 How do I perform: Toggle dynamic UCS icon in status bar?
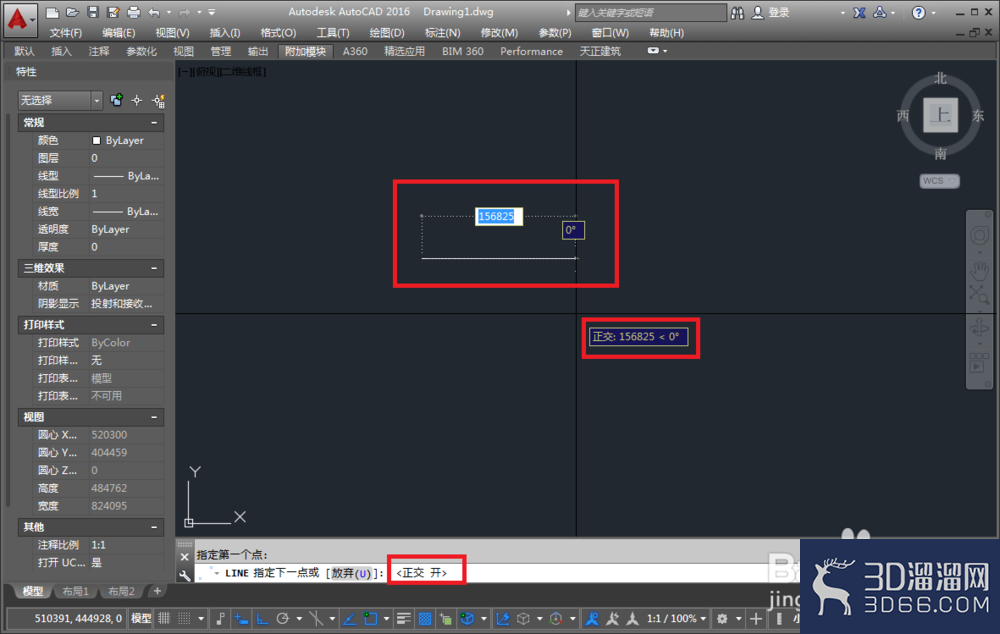click(503, 618)
